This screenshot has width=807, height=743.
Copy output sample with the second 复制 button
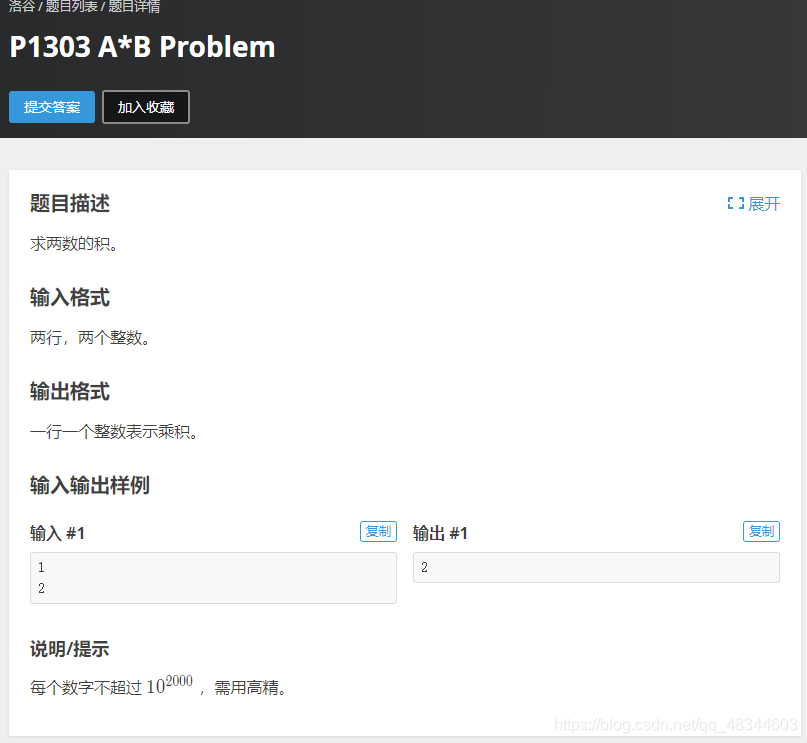(761, 531)
